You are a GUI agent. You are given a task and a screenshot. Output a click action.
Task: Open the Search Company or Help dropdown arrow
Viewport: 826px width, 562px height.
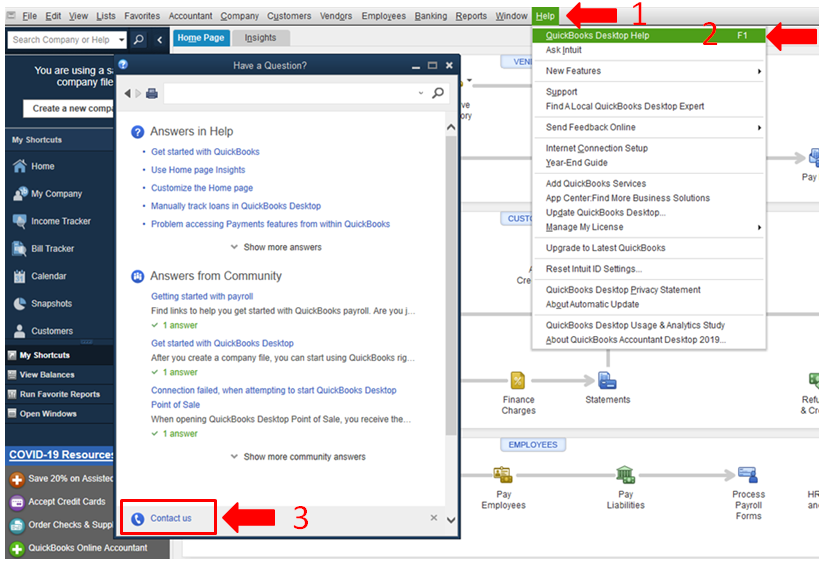click(x=122, y=40)
